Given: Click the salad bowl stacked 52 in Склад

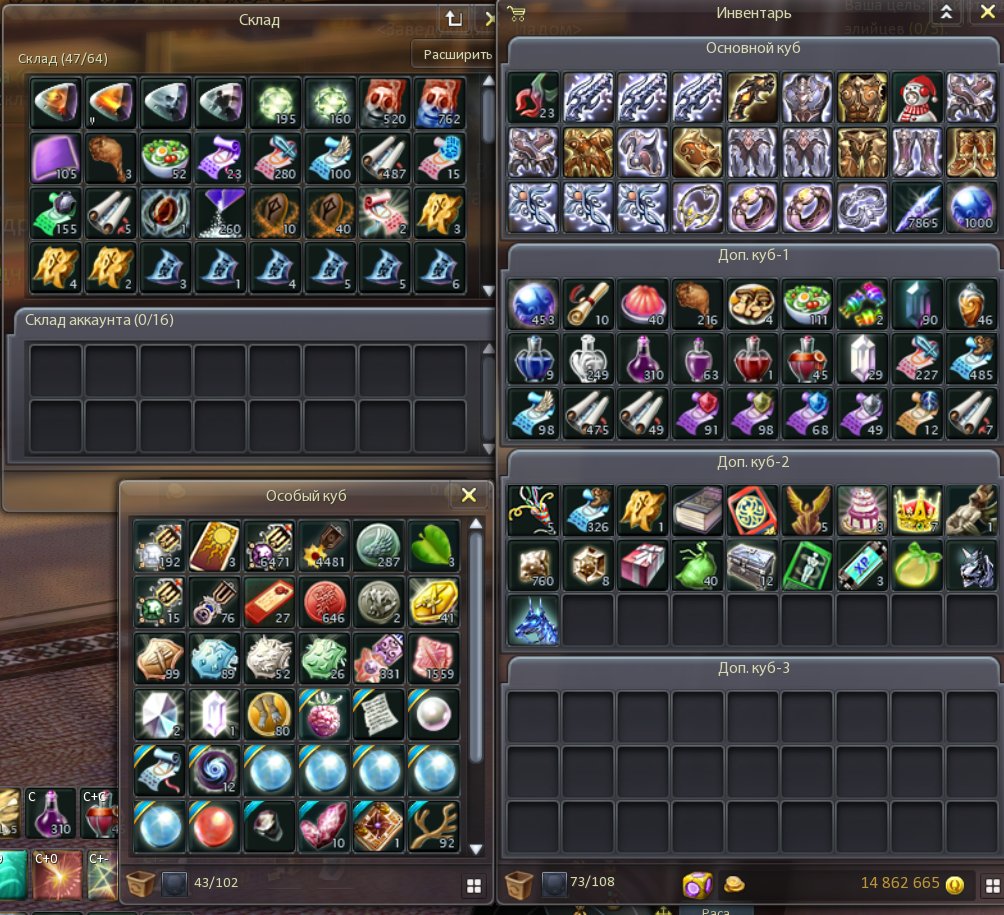Looking at the screenshot, I should click(x=165, y=158).
